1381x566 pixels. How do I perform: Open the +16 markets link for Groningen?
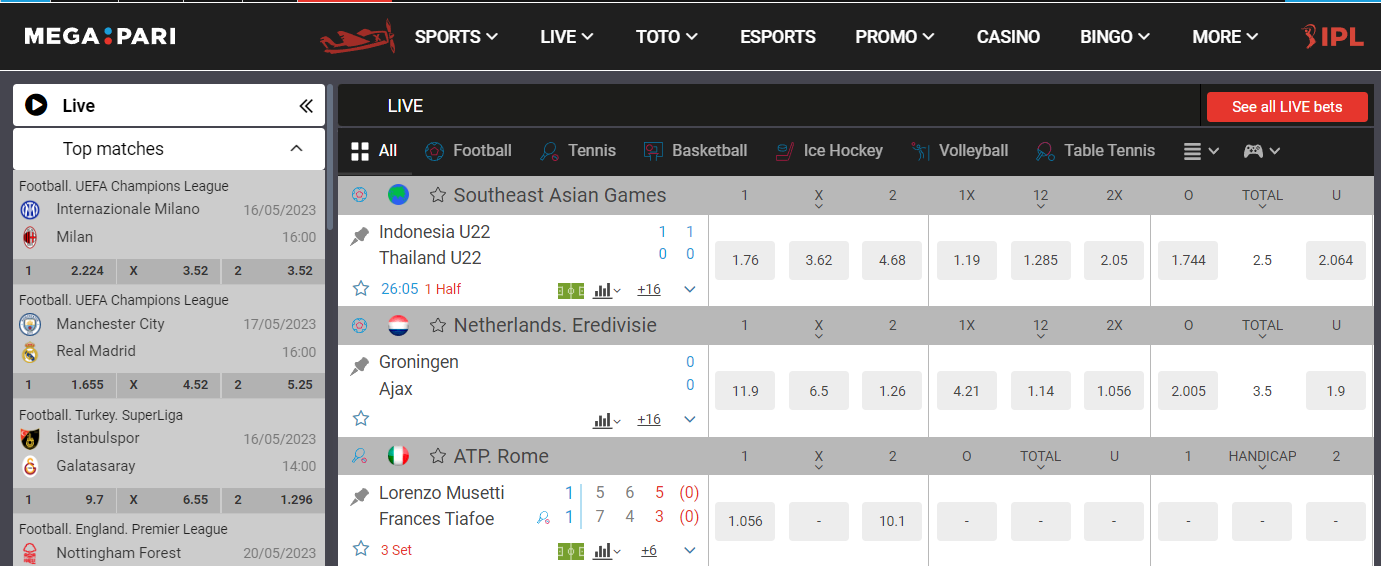(x=649, y=420)
